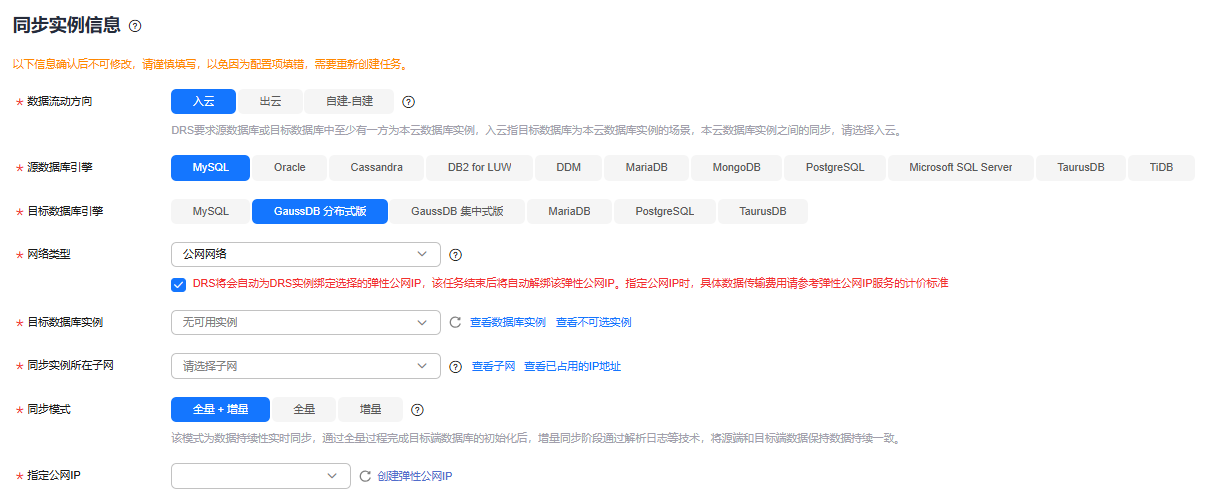Select 全量 only sync mode

point(304,409)
